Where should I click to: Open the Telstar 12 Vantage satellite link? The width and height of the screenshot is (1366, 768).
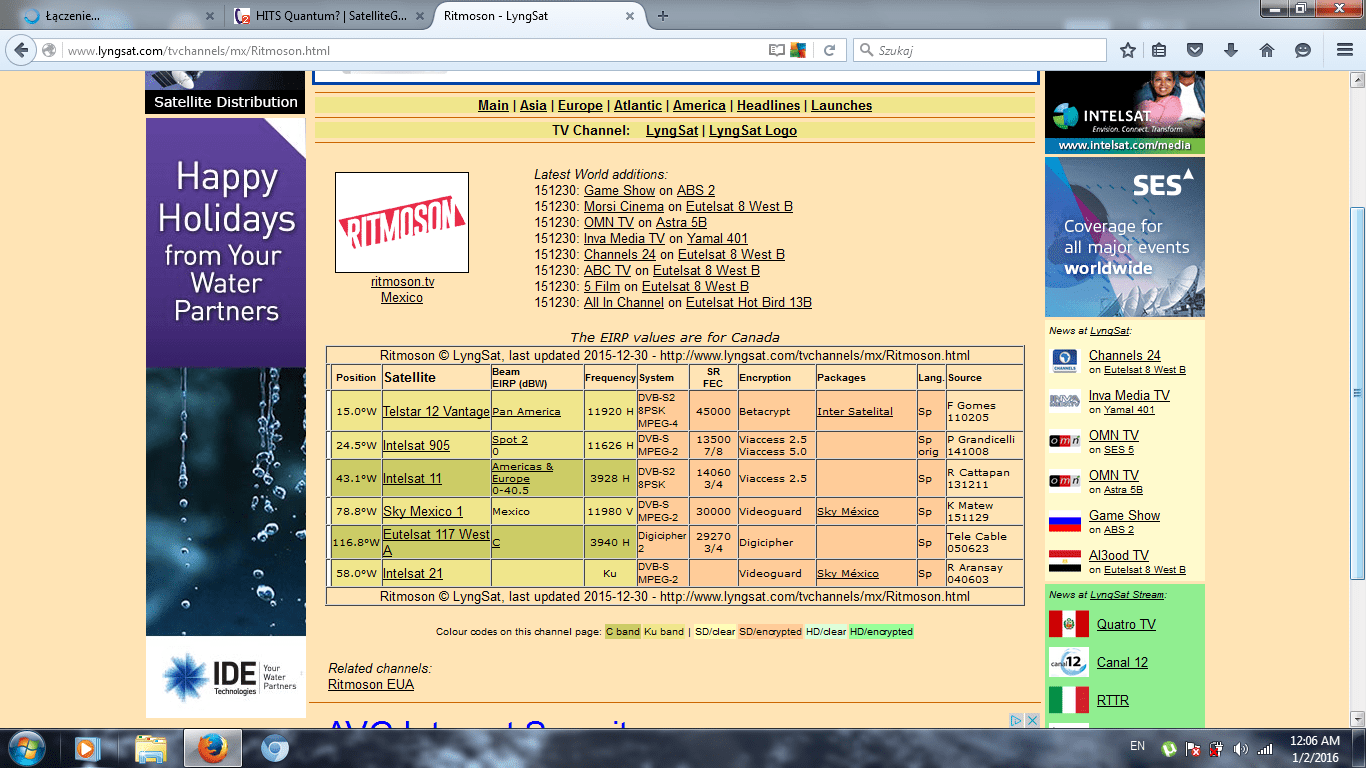pyautogui.click(x=436, y=411)
